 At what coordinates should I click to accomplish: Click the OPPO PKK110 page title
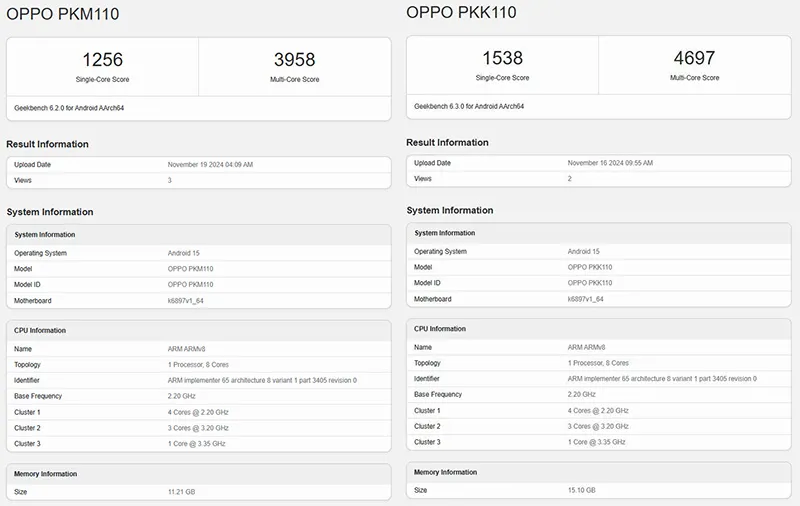click(x=461, y=12)
